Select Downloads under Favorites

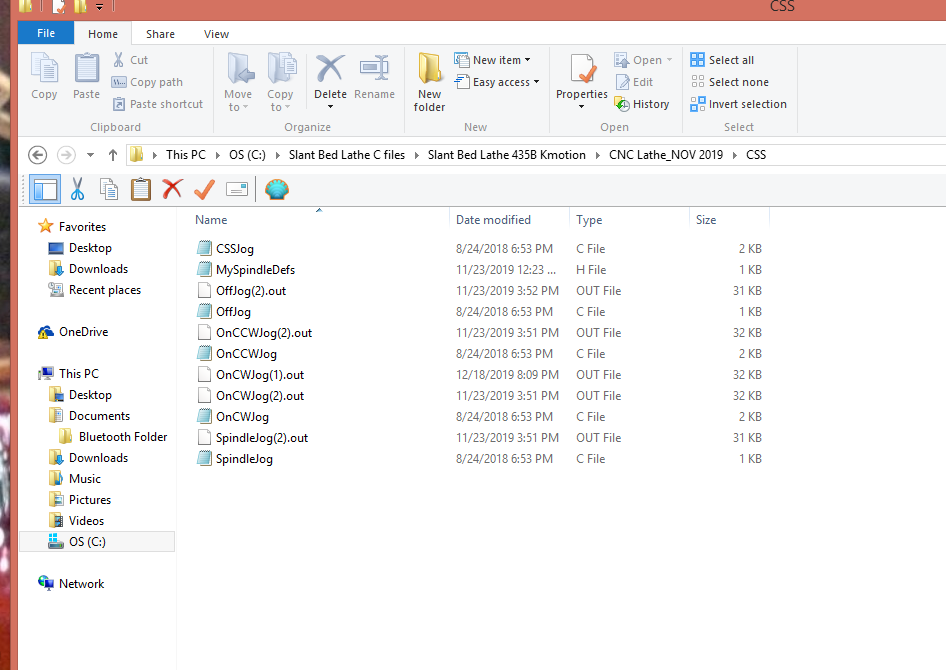98,269
